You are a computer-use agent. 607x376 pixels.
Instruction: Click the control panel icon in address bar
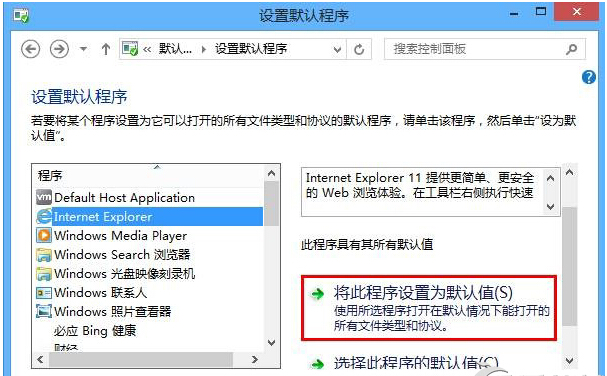(130, 49)
